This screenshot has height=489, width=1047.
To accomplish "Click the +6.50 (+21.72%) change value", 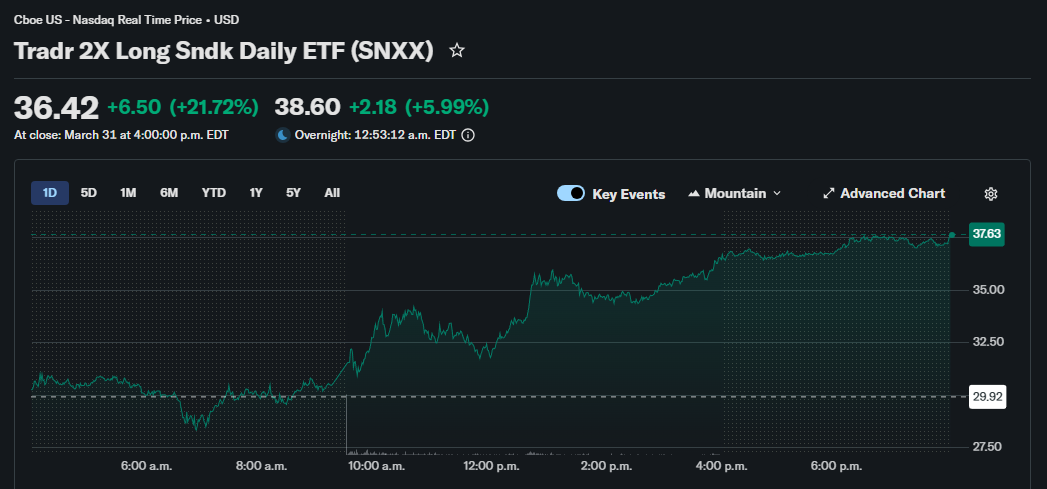I will (183, 108).
